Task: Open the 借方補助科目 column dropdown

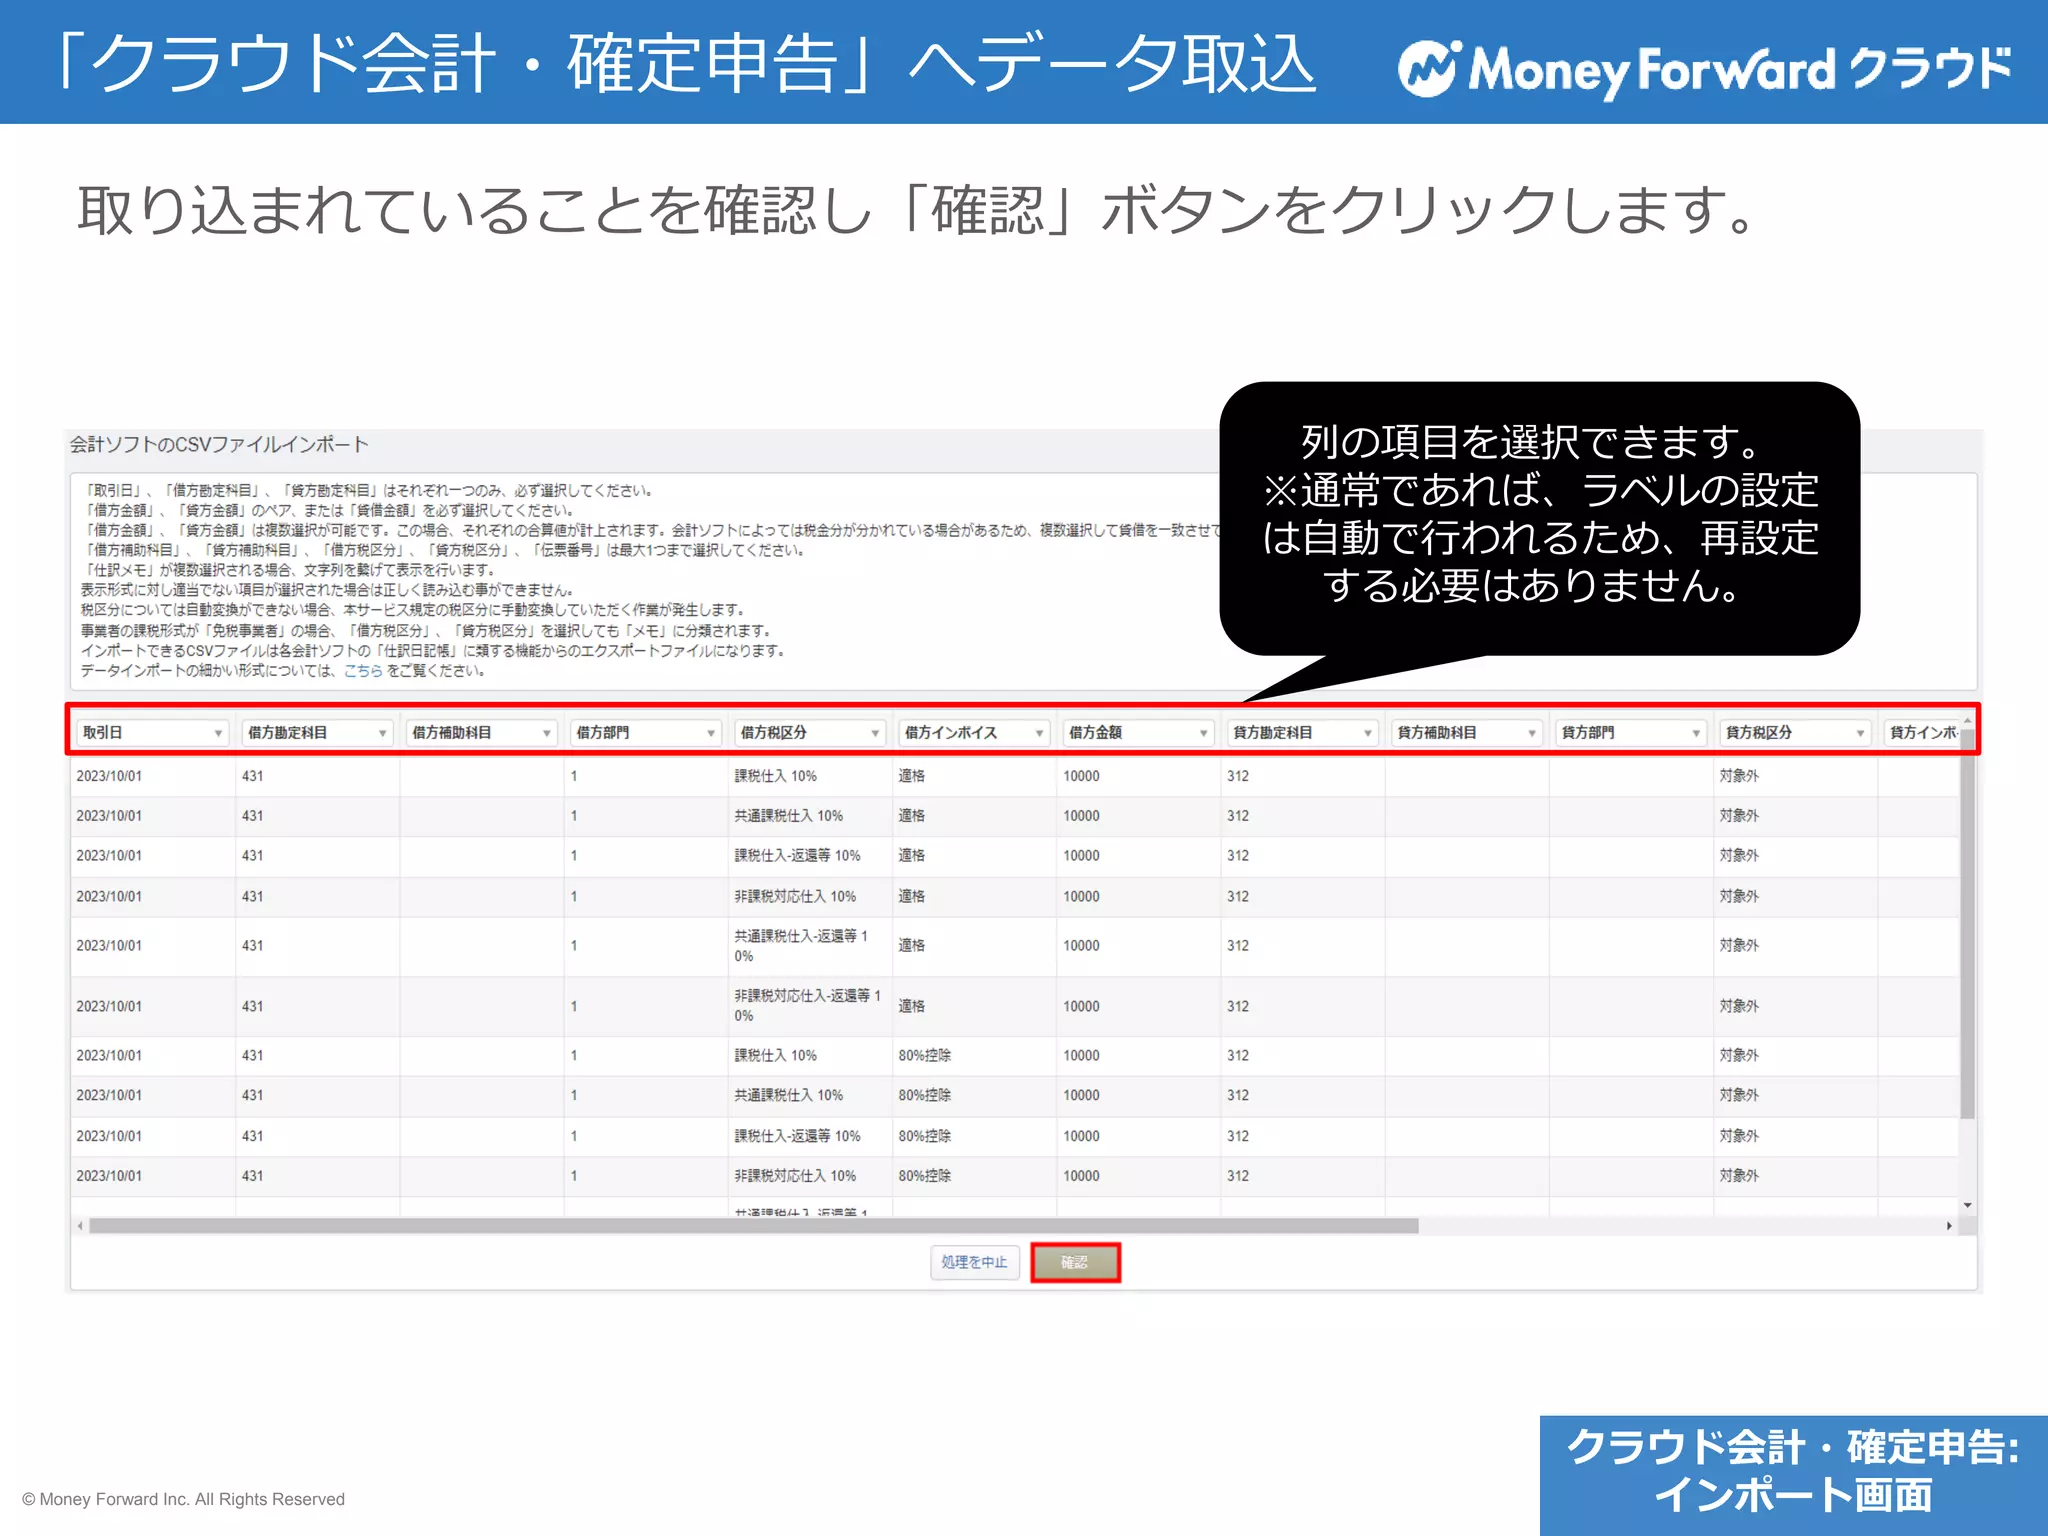Action: (x=481, y=733)
